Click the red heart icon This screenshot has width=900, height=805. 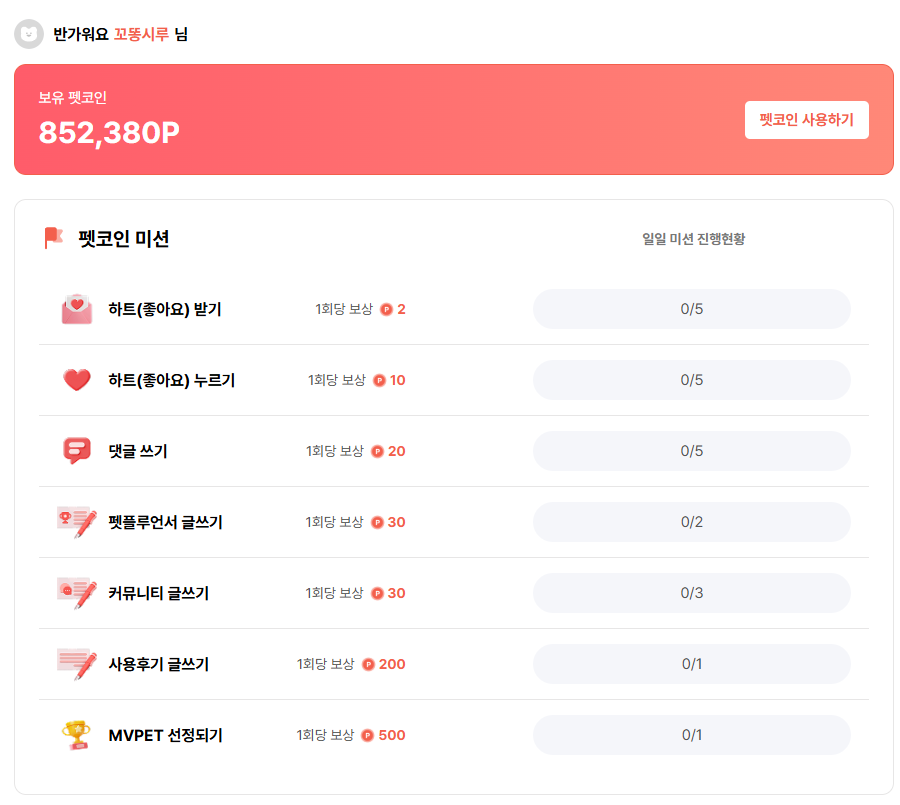click(76, 380)
